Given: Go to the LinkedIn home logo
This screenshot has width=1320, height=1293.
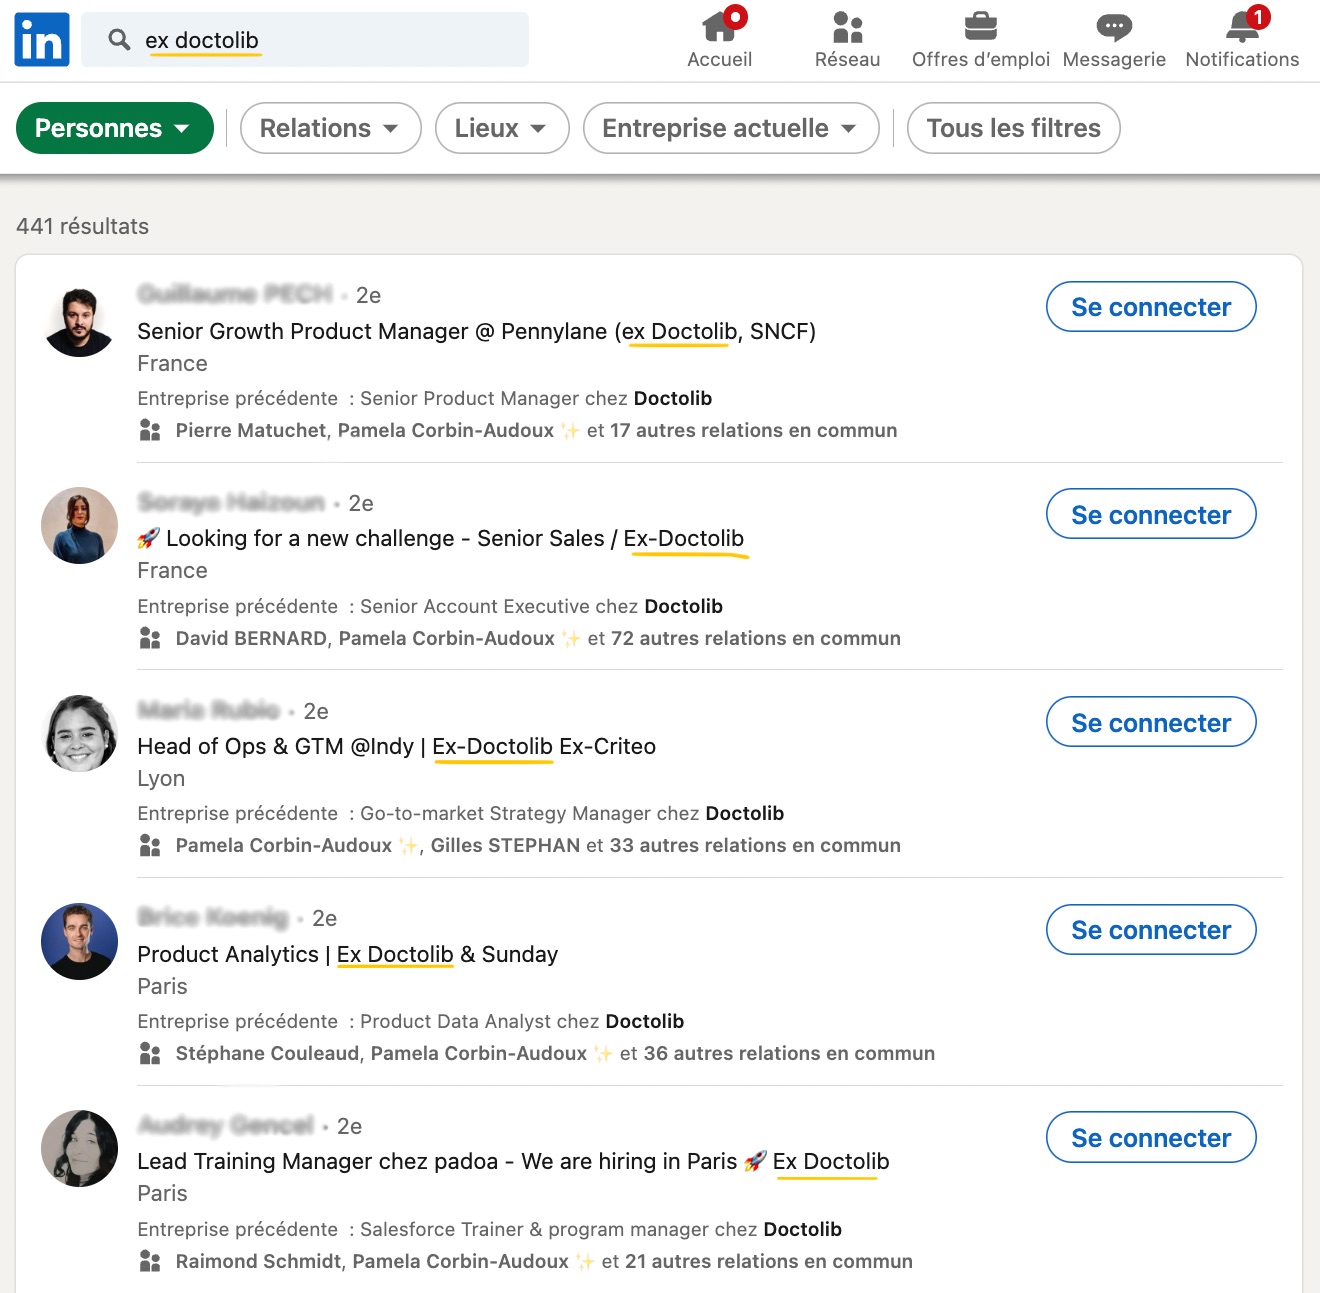Looking at the screenshot, I should (x=42, y=40).
